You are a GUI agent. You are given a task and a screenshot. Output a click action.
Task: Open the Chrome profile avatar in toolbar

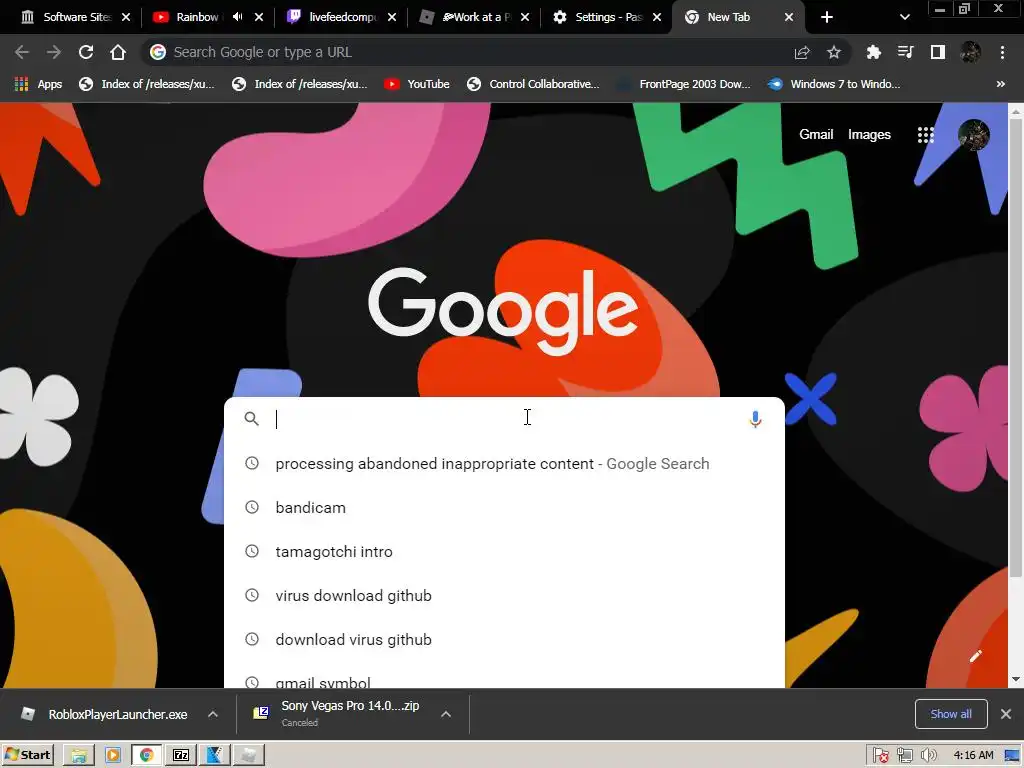970,52
